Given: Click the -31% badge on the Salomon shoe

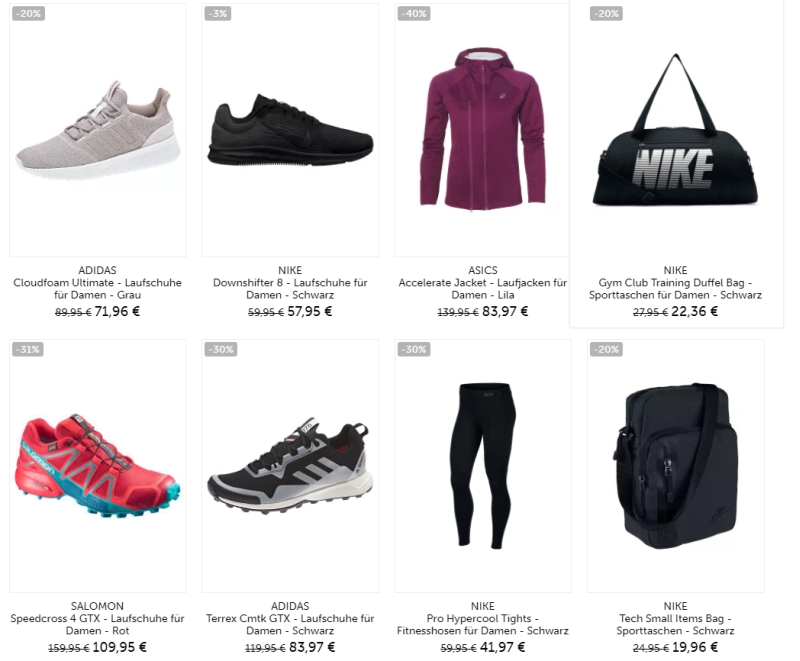Looking at the screenshot, I should [28, 349].
